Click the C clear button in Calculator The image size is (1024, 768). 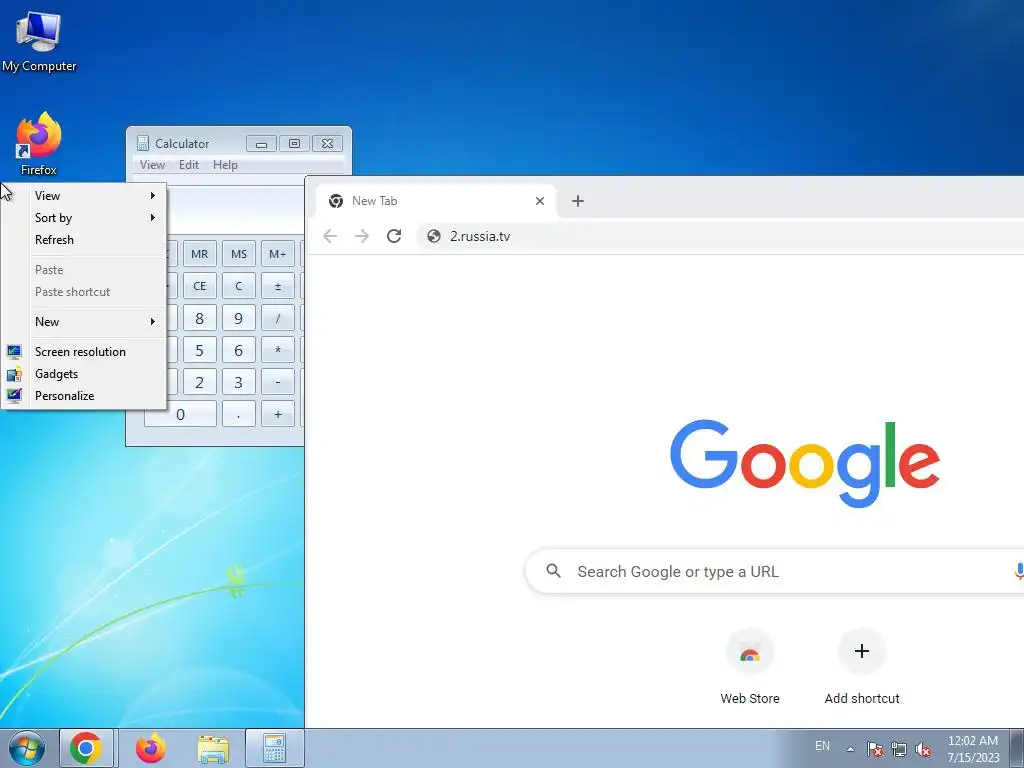click(x=238, y=286)
